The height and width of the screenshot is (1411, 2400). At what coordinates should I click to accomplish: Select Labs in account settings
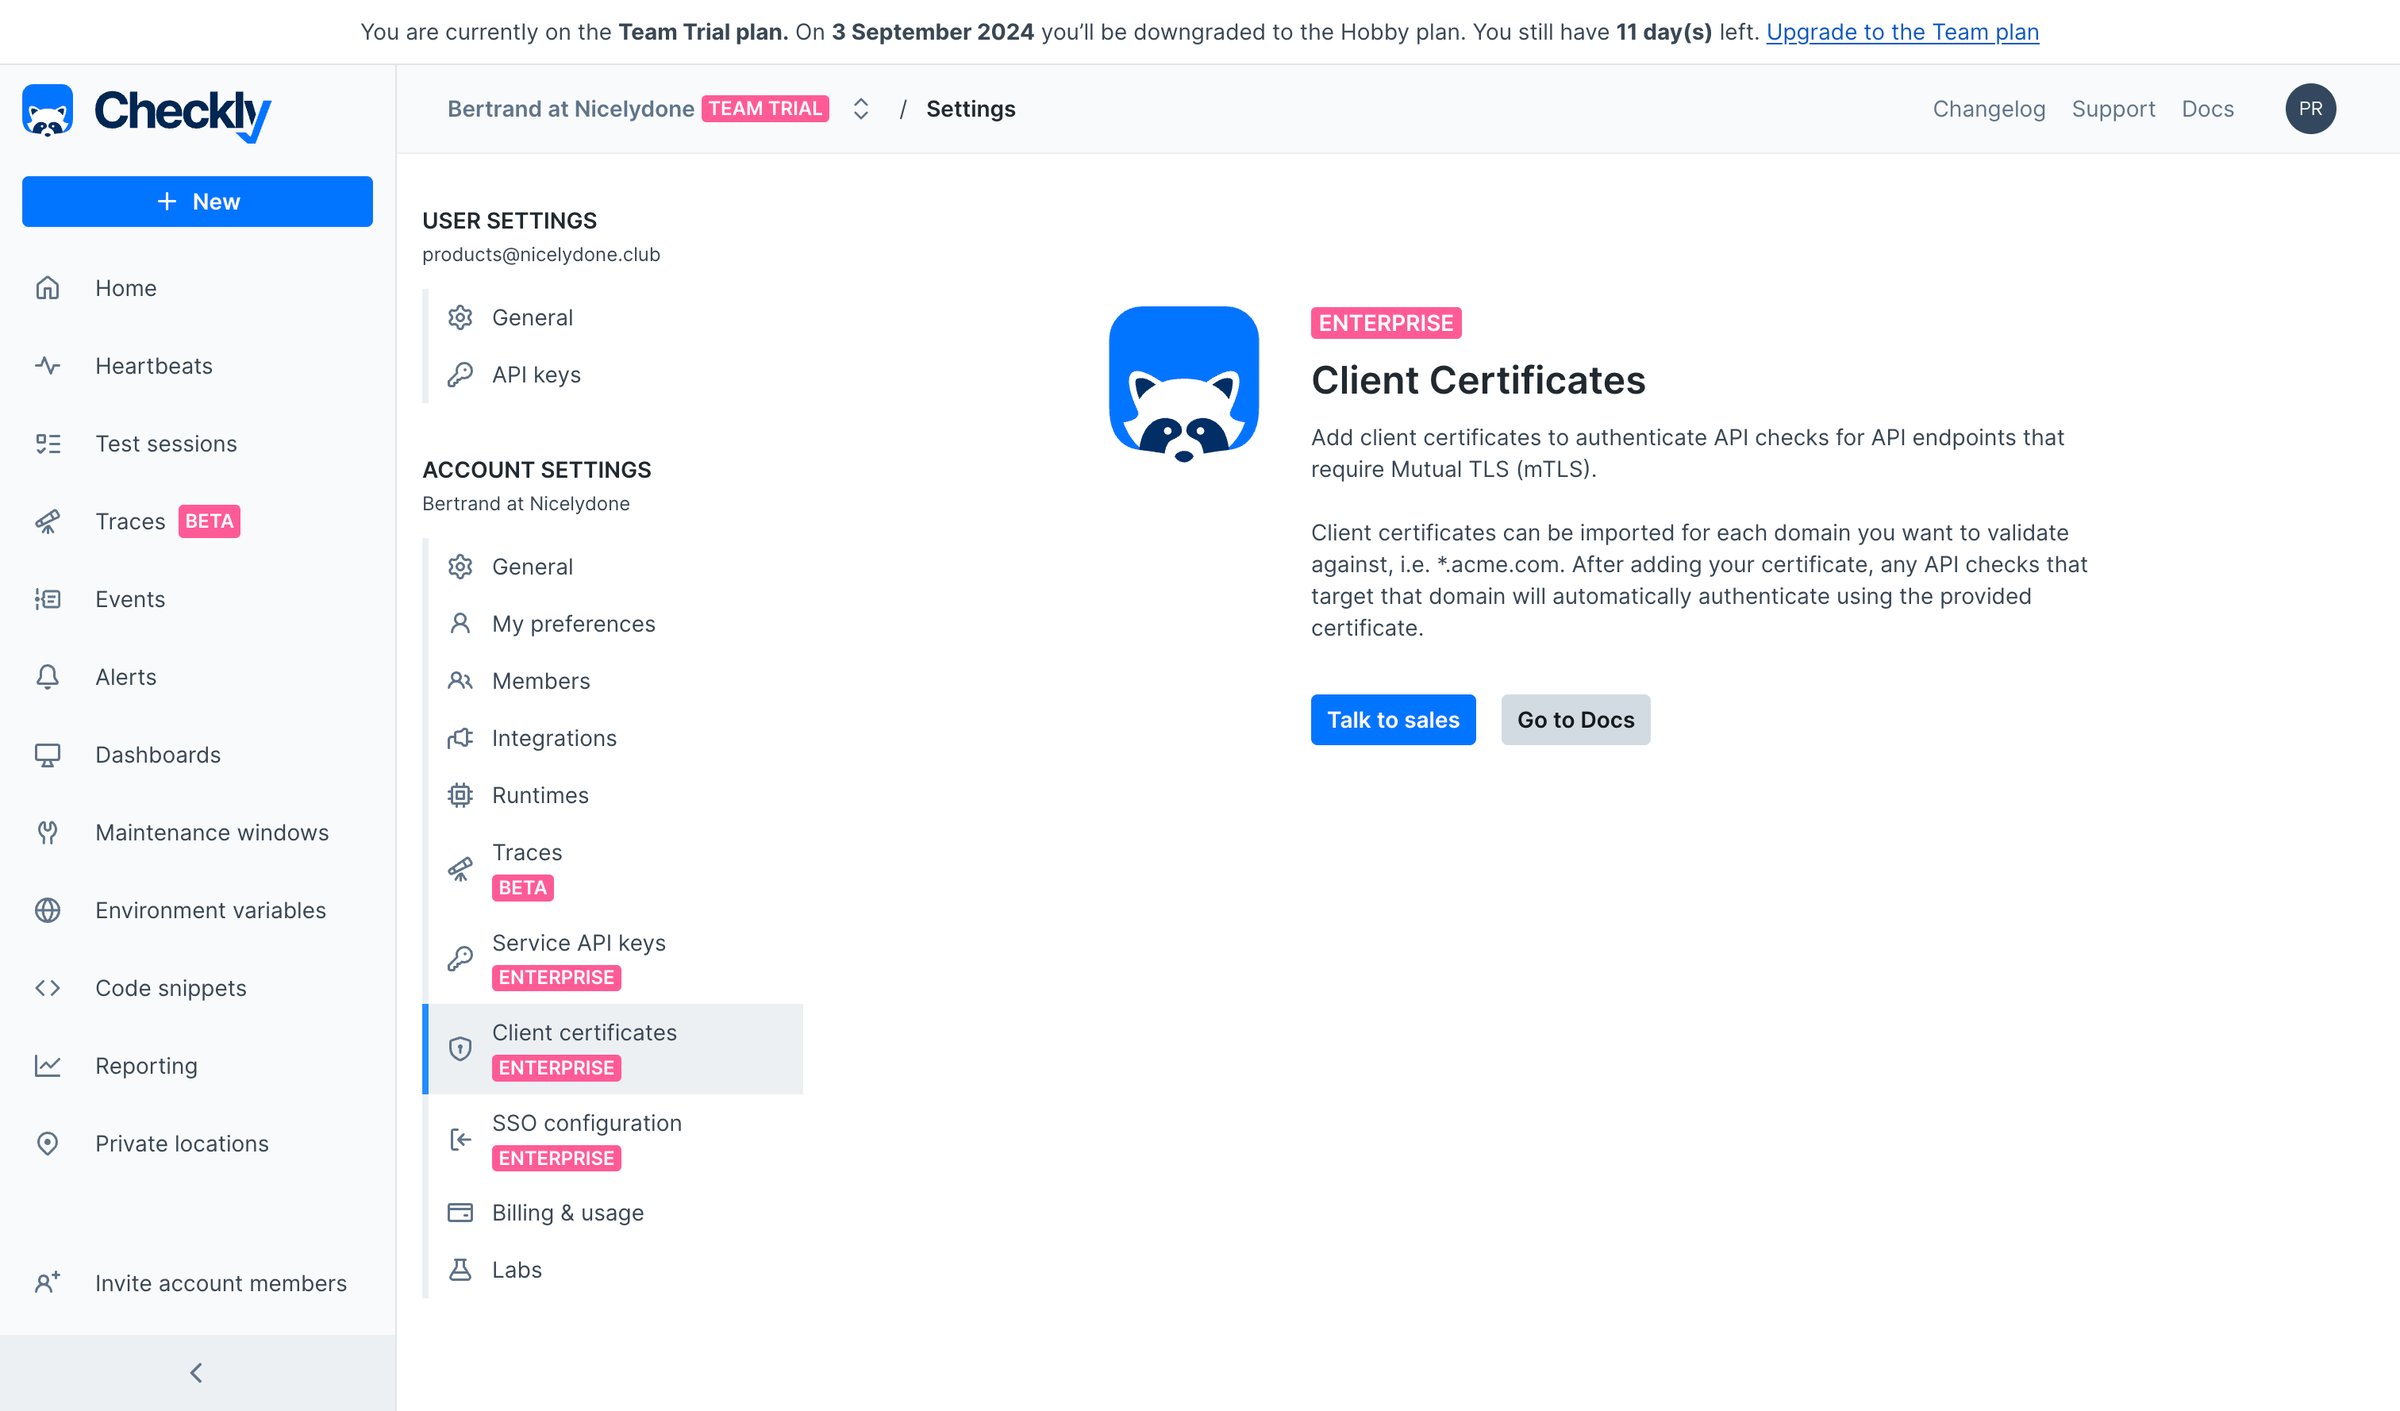(x=614, y=1270)
